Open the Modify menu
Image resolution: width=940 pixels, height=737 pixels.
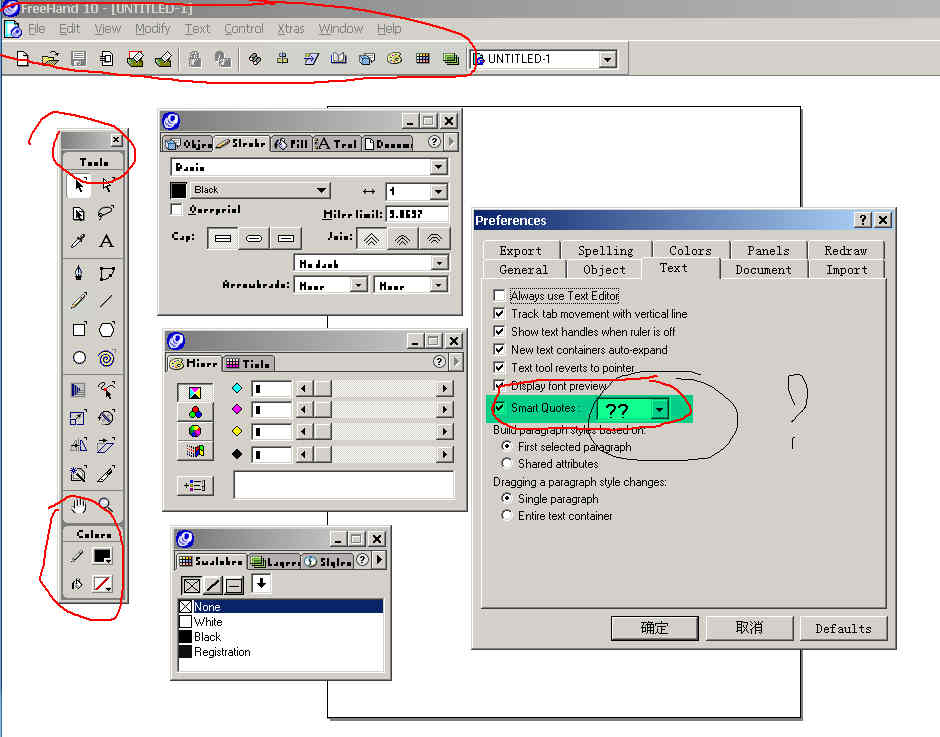(153, 29)
